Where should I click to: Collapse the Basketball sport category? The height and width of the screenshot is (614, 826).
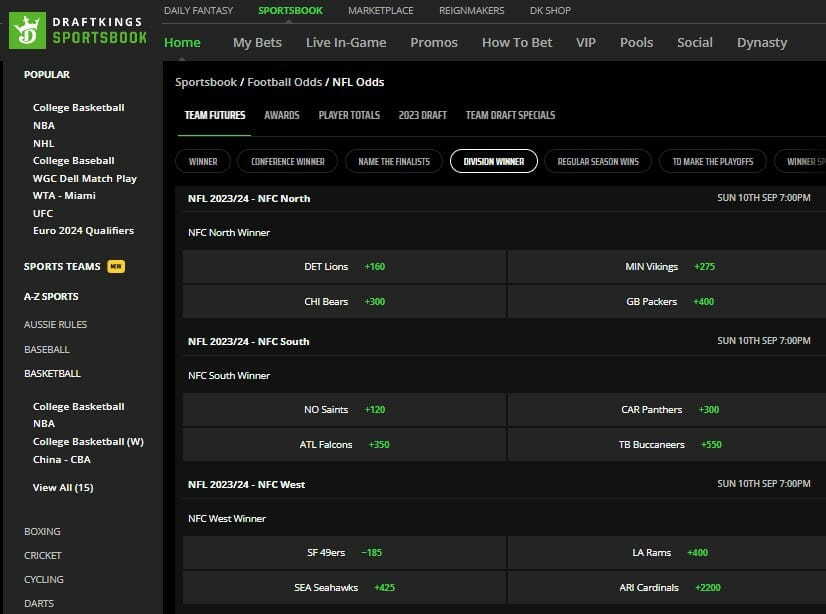point(52,373)
